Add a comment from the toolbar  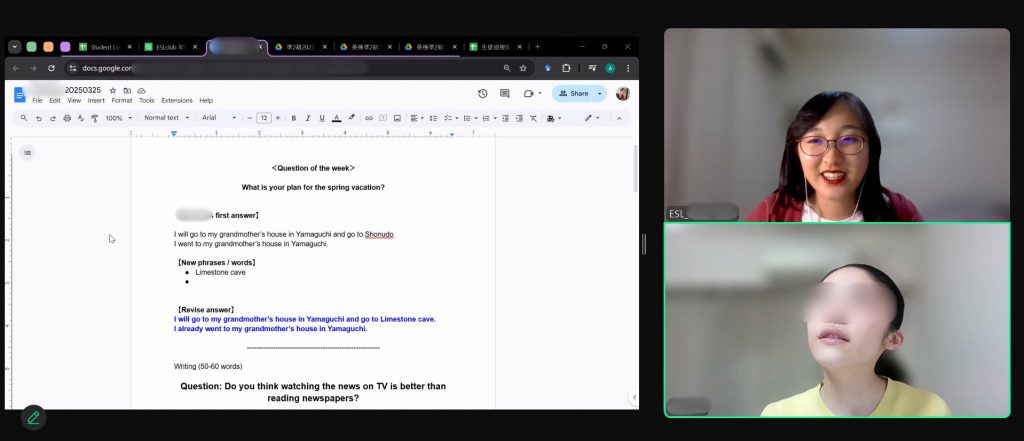383,118
